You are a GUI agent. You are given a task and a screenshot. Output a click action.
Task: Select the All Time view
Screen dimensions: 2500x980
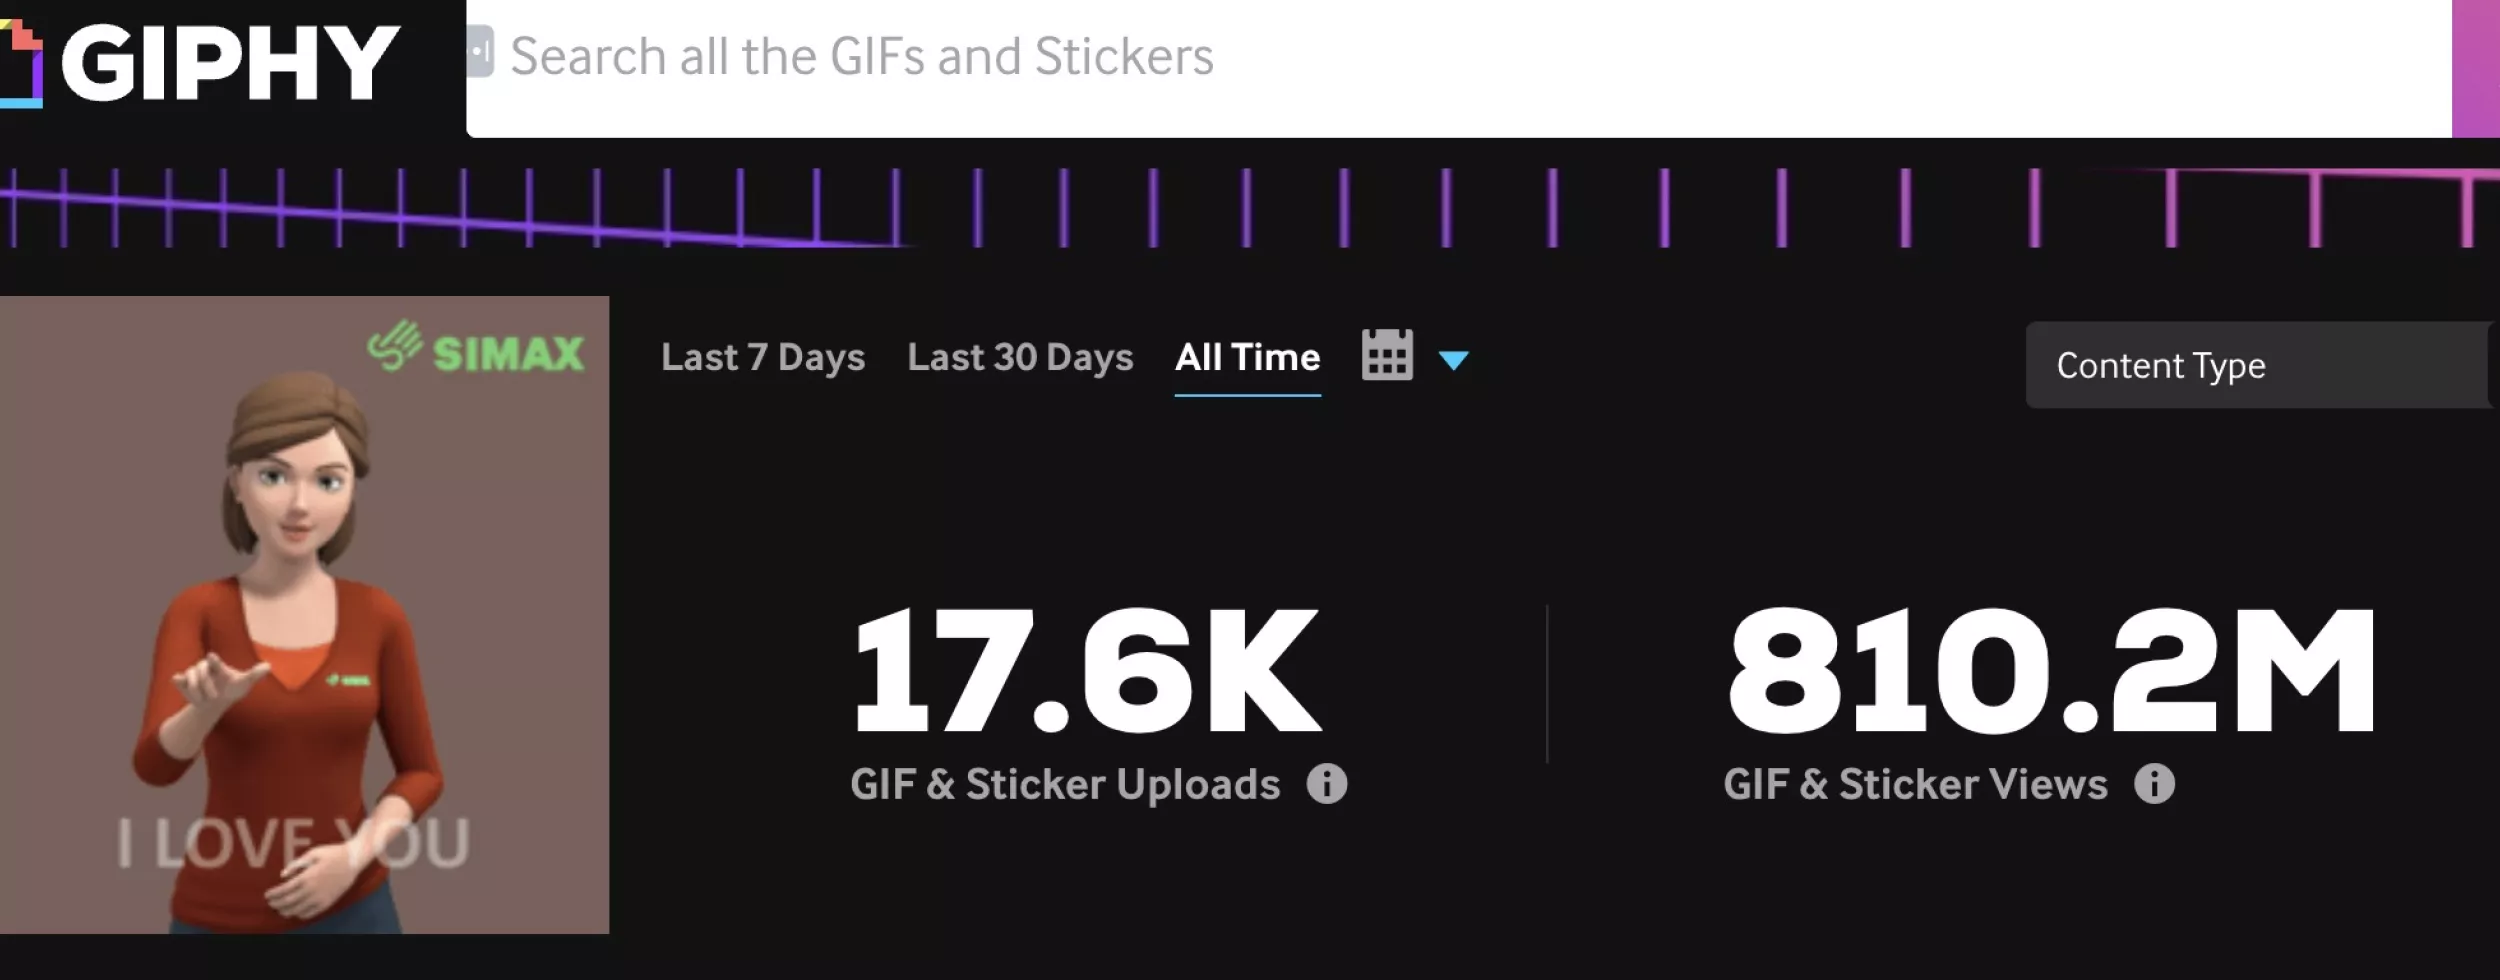pos(1247,357)
